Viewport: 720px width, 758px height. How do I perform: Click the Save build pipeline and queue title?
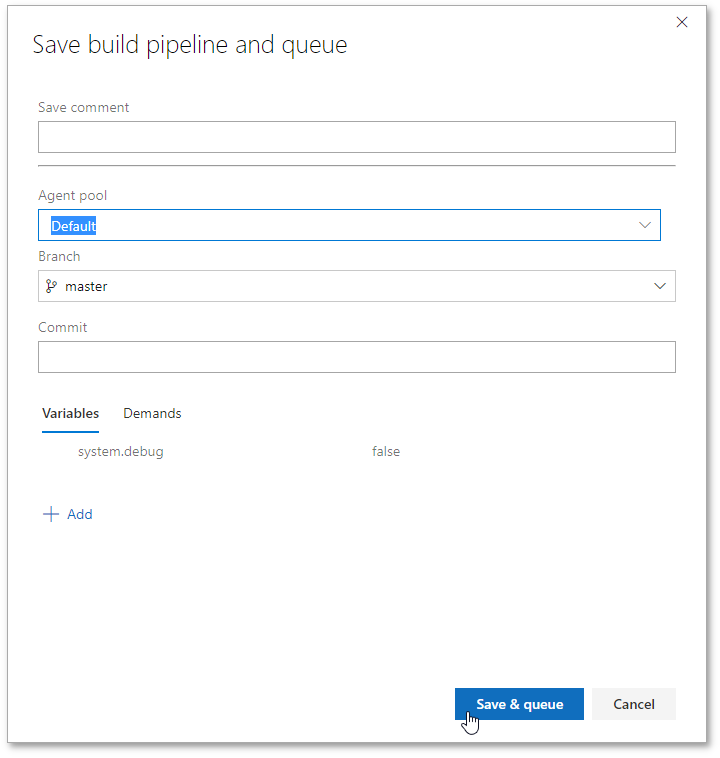click(190, 45)
